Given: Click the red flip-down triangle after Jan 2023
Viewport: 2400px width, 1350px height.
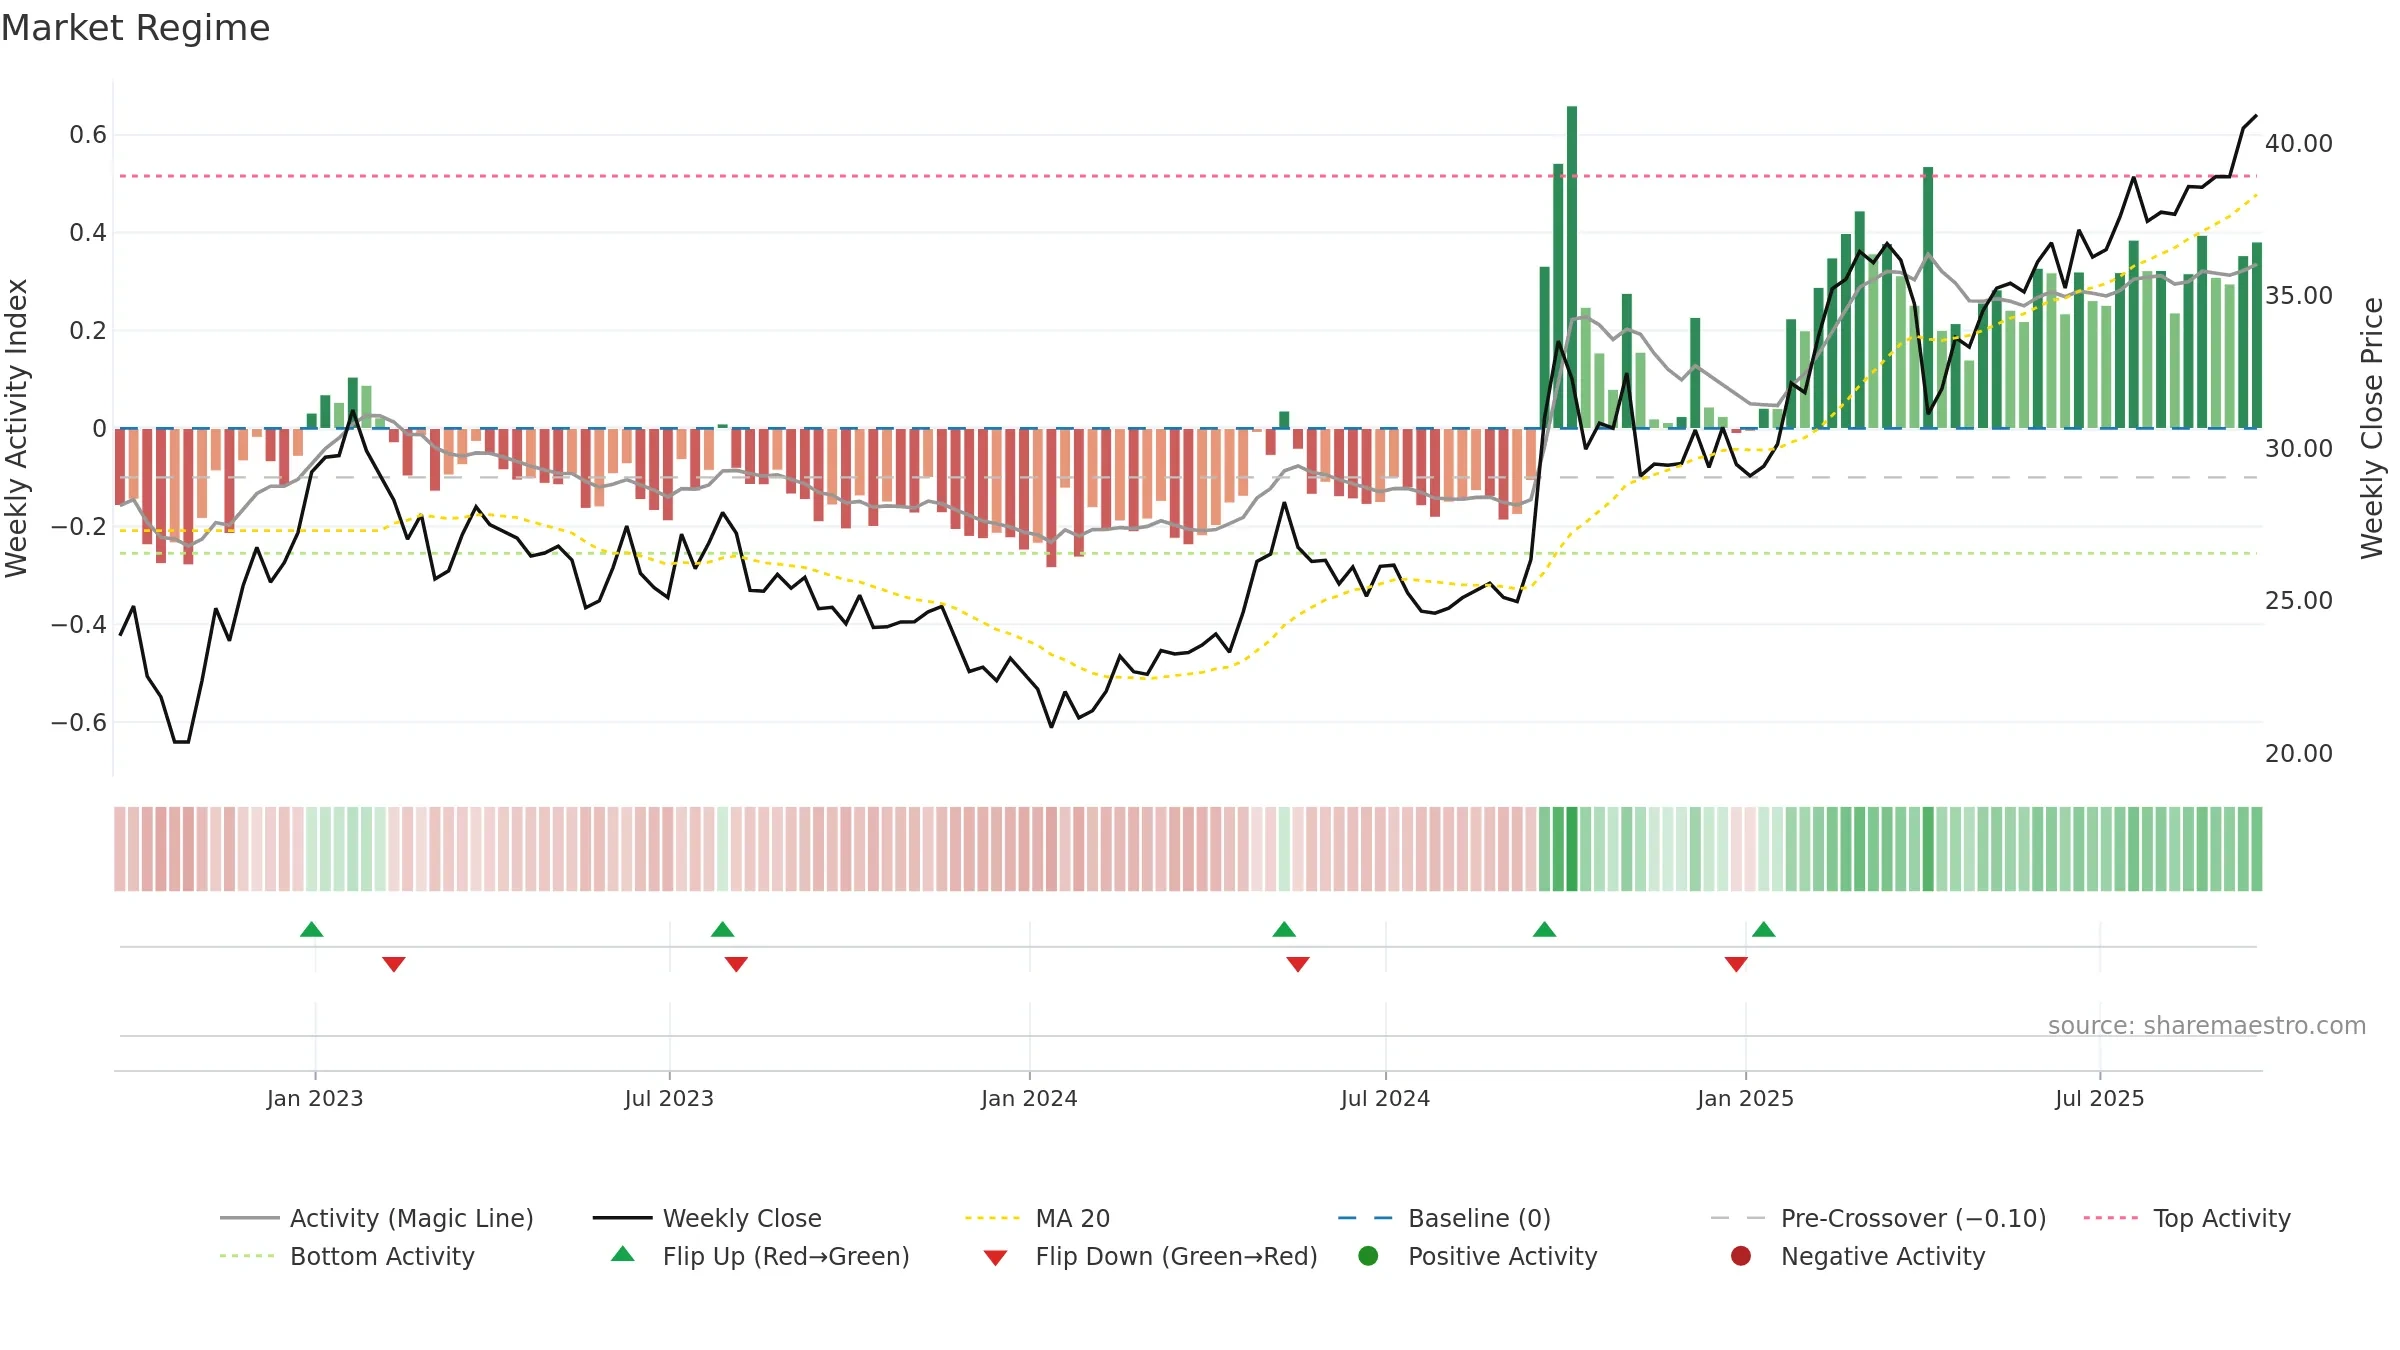Looking at the screenshot, I should coord(394,964).
